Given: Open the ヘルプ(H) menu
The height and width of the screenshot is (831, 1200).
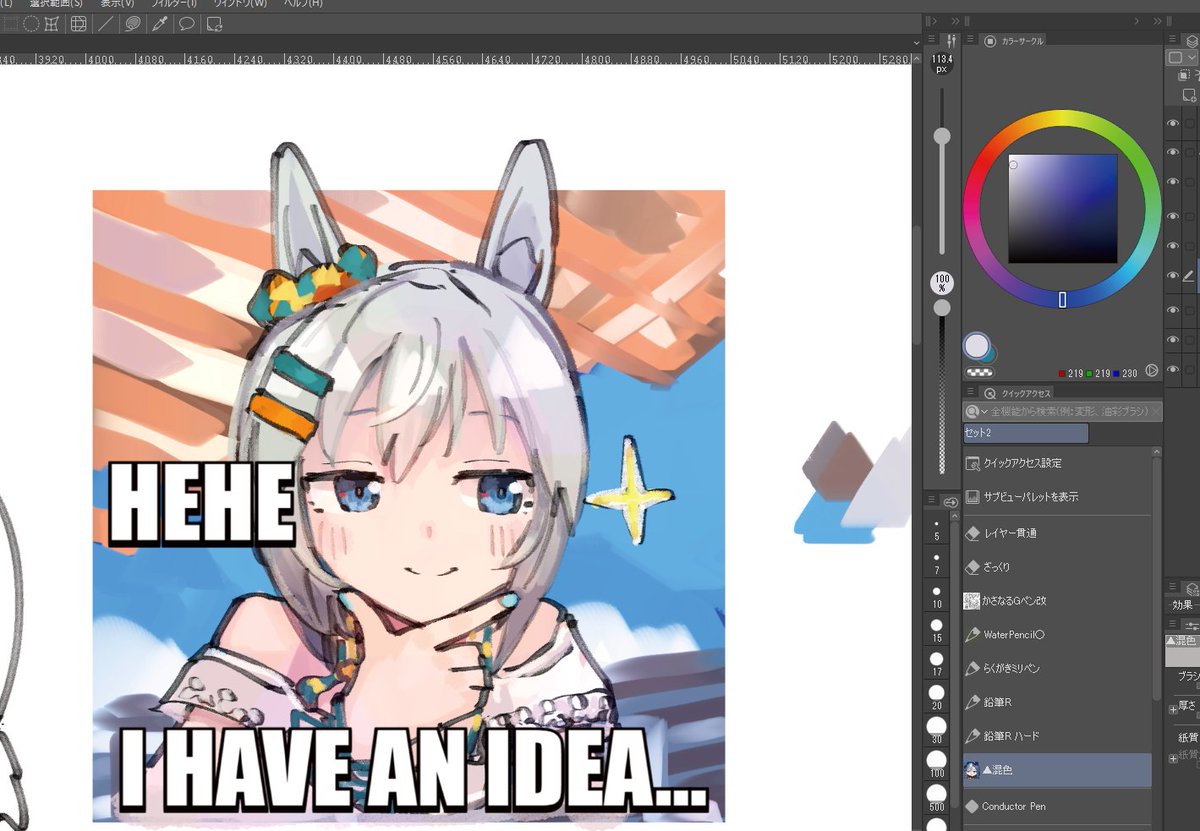Looking at the screenshot, I should (x=303, y=5).
